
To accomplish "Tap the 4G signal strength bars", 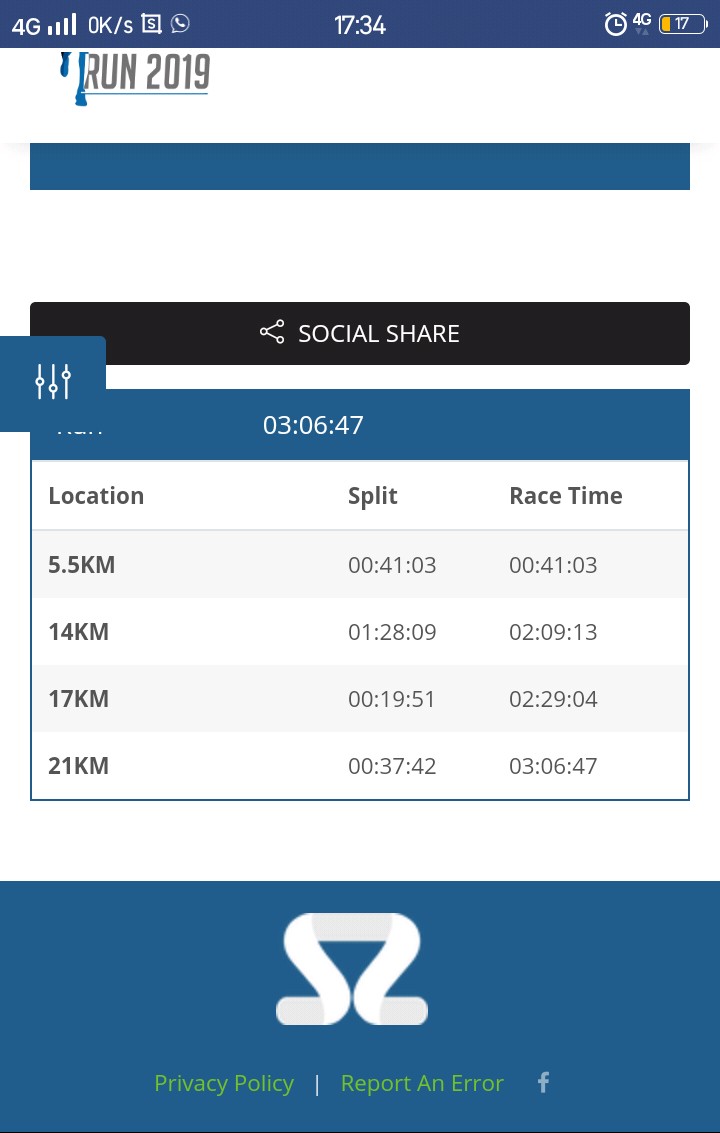I will (x=62, y=25).
